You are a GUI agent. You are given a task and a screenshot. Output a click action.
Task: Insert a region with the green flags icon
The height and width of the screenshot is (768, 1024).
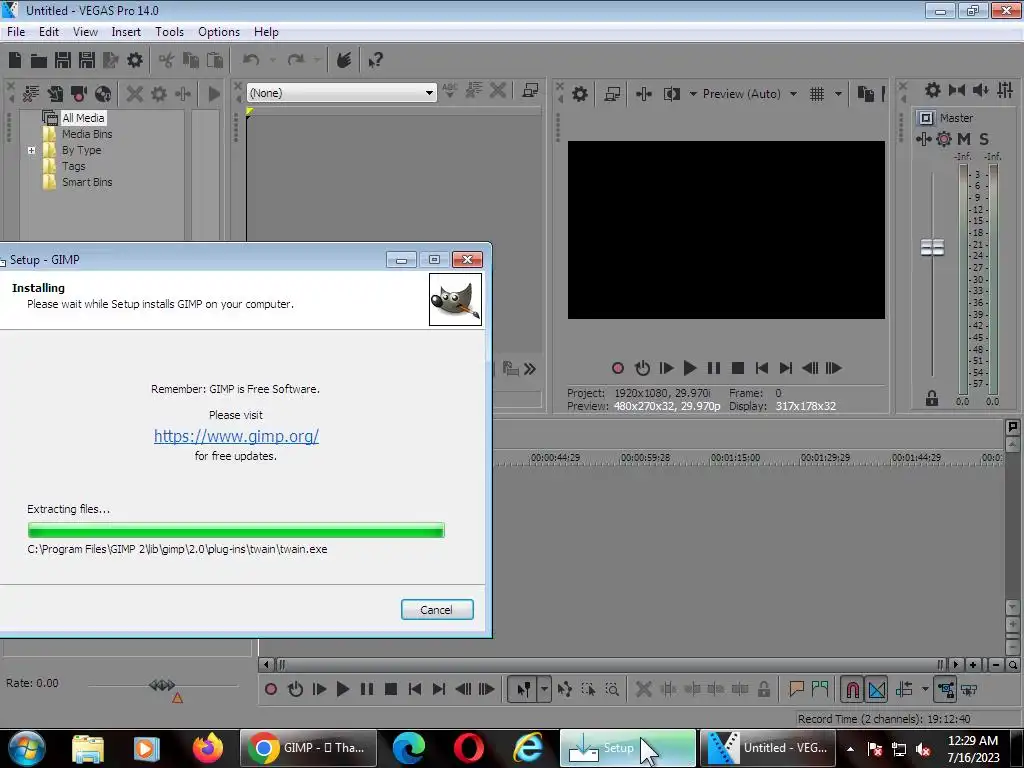(x=820, y=688)
